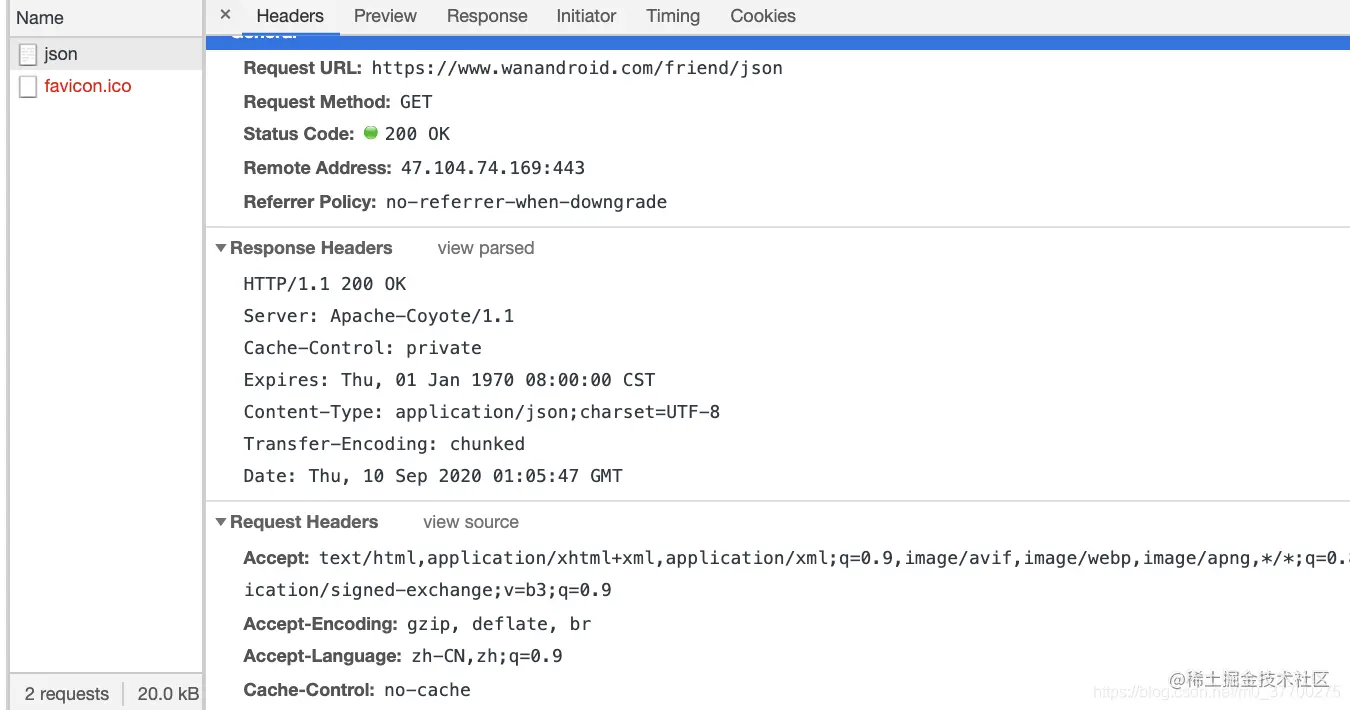Click view parsed link
The width and height of the screenshot is (1350, 710).
click(486, 248)
